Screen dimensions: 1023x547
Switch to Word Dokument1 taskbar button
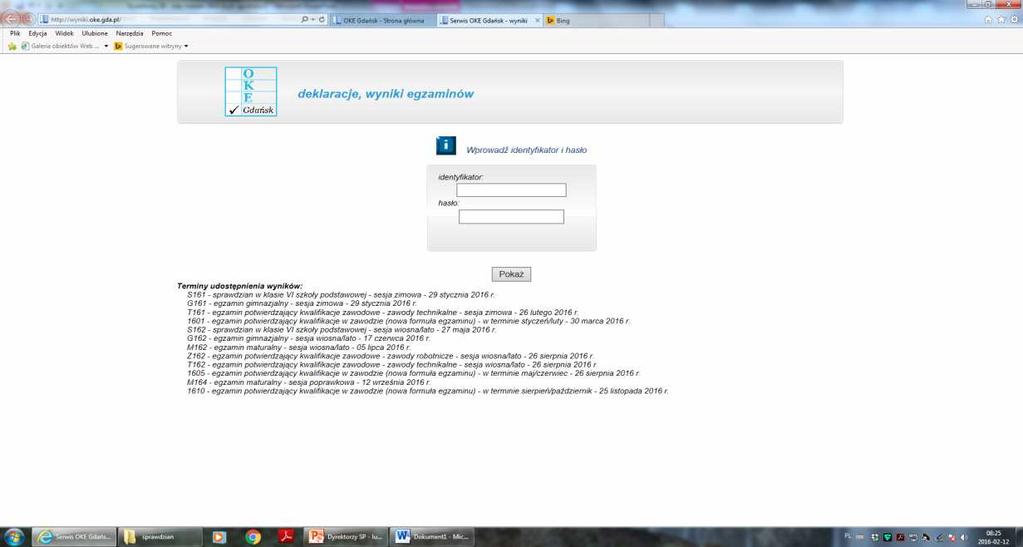tap(432, 537)
